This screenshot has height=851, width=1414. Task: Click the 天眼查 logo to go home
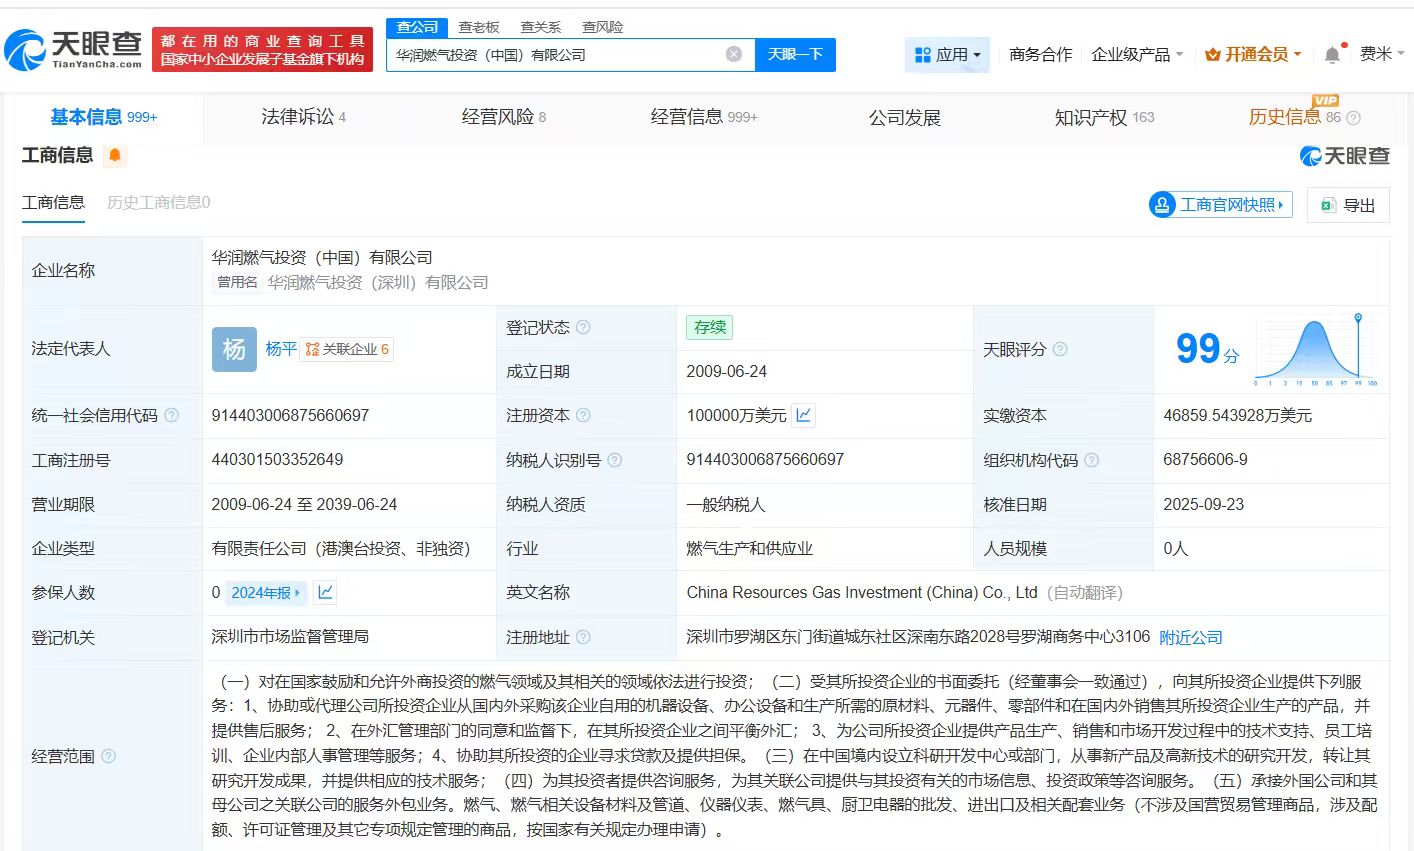click(x=74, y=49)
